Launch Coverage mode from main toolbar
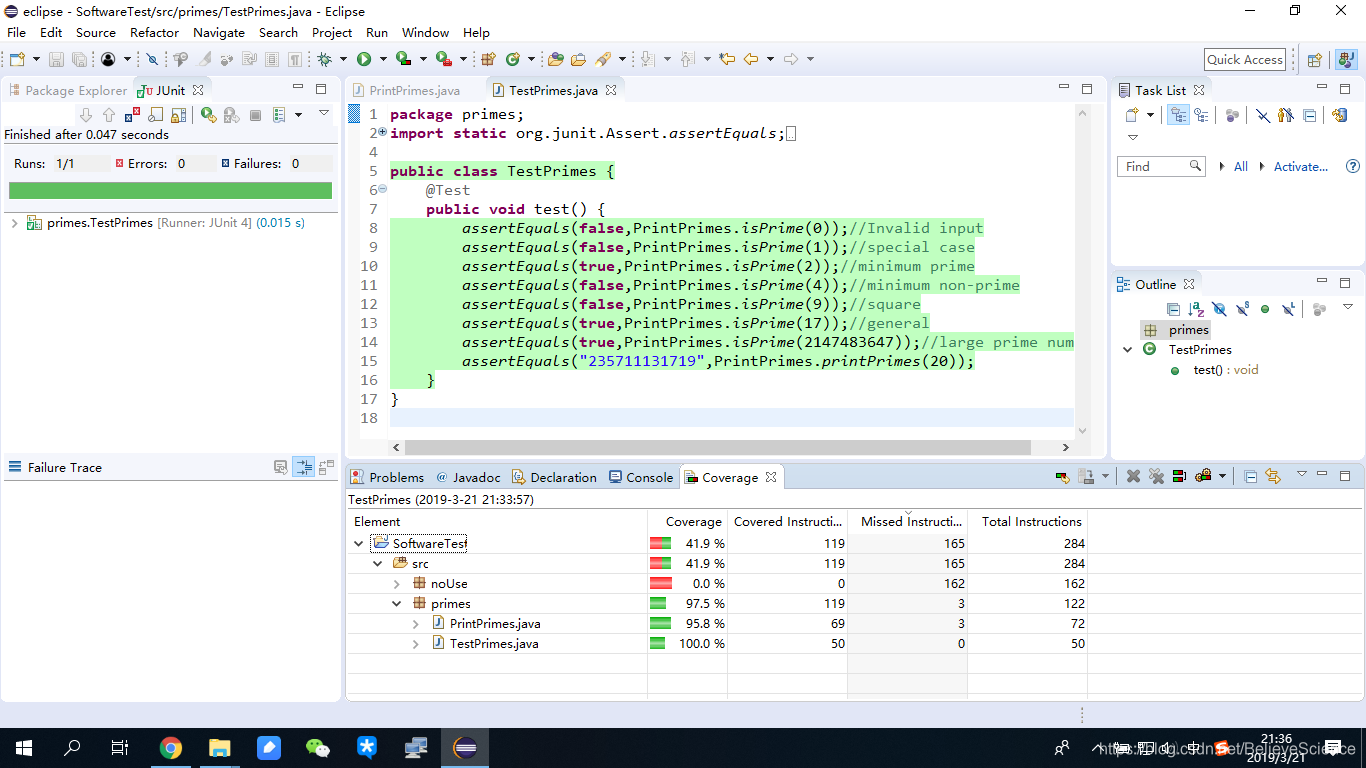Screen dimensions: 1366x768 pos(403,59)
